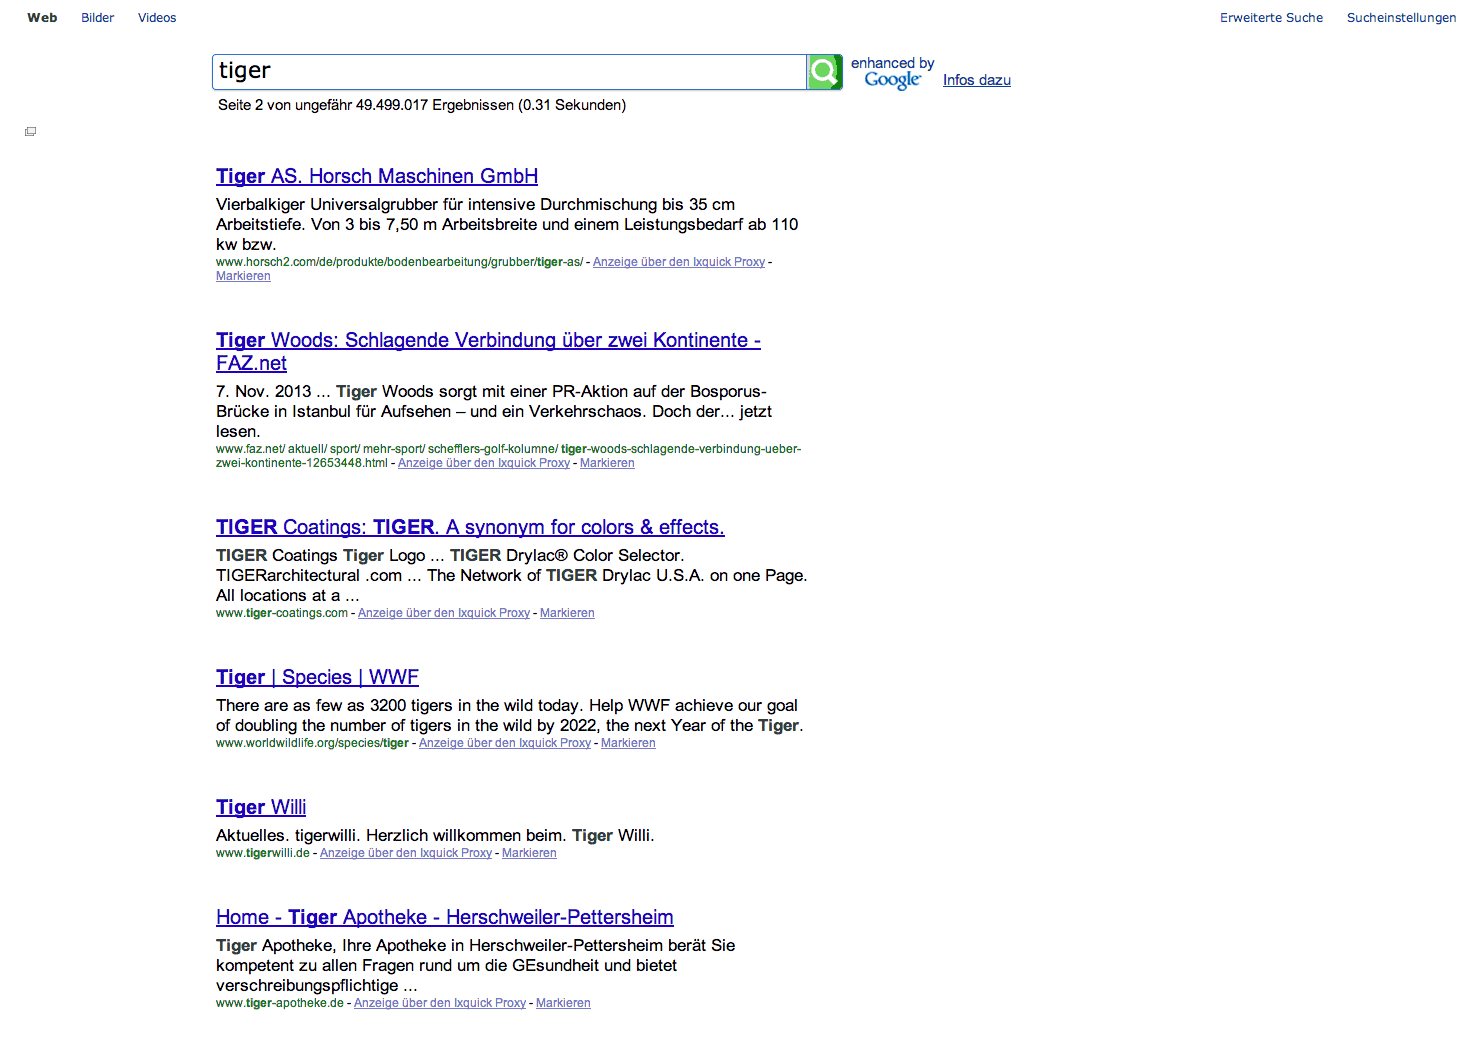
Task: Click the URL text www.tiger-apotheke.de
Action: tap(280, 1003)
